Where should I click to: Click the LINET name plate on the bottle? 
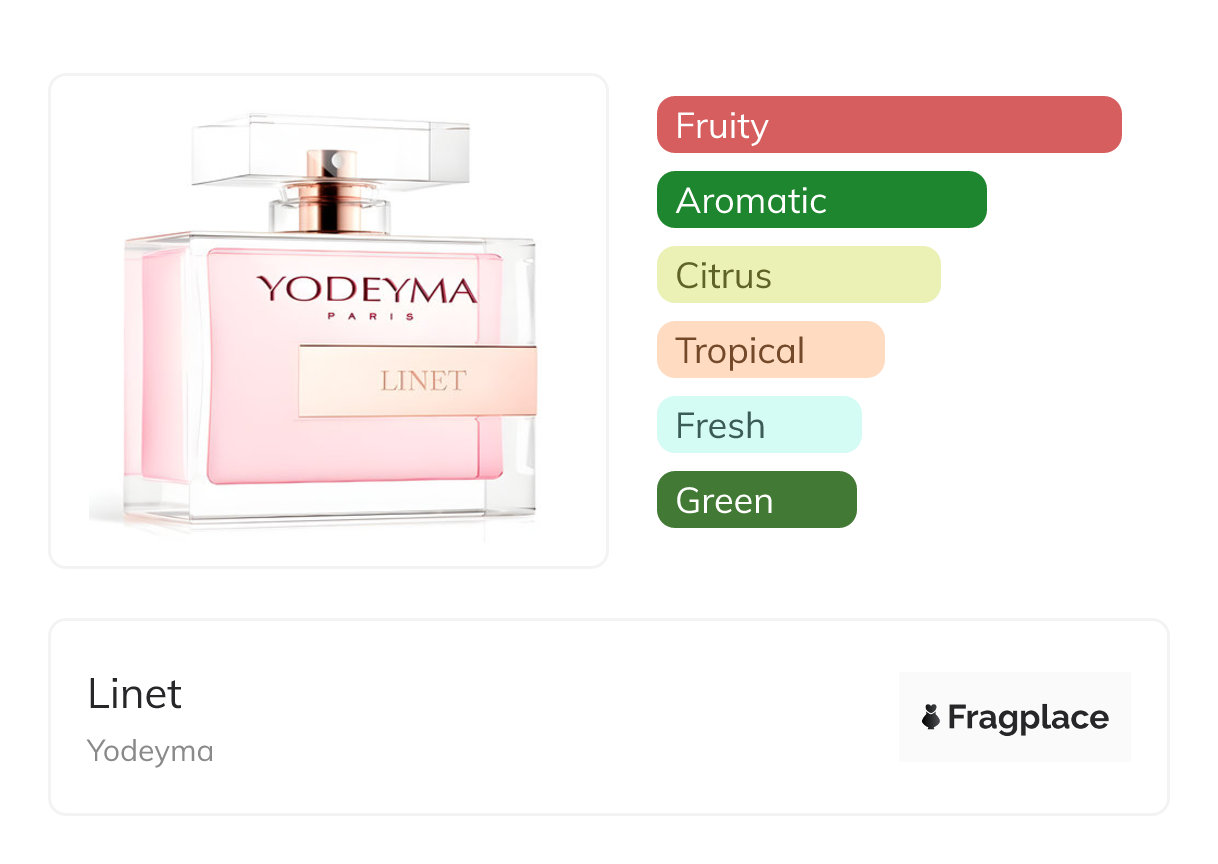[418, 381]
